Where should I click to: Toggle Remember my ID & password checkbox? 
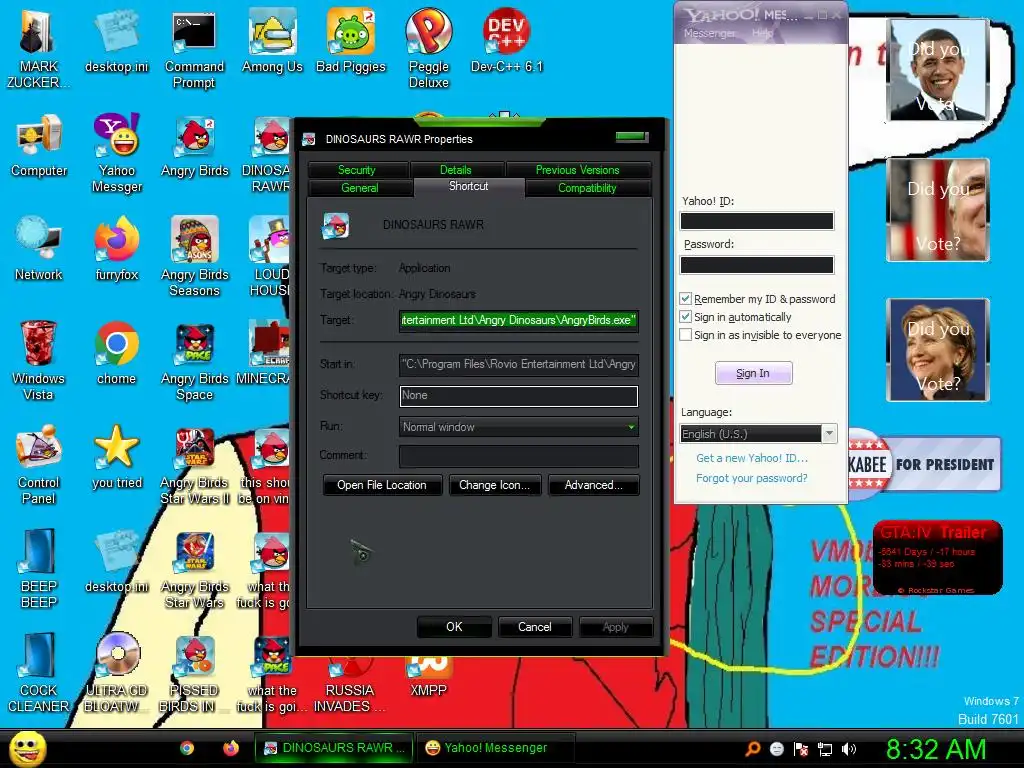pyautogui.click(x=685, y=298)
